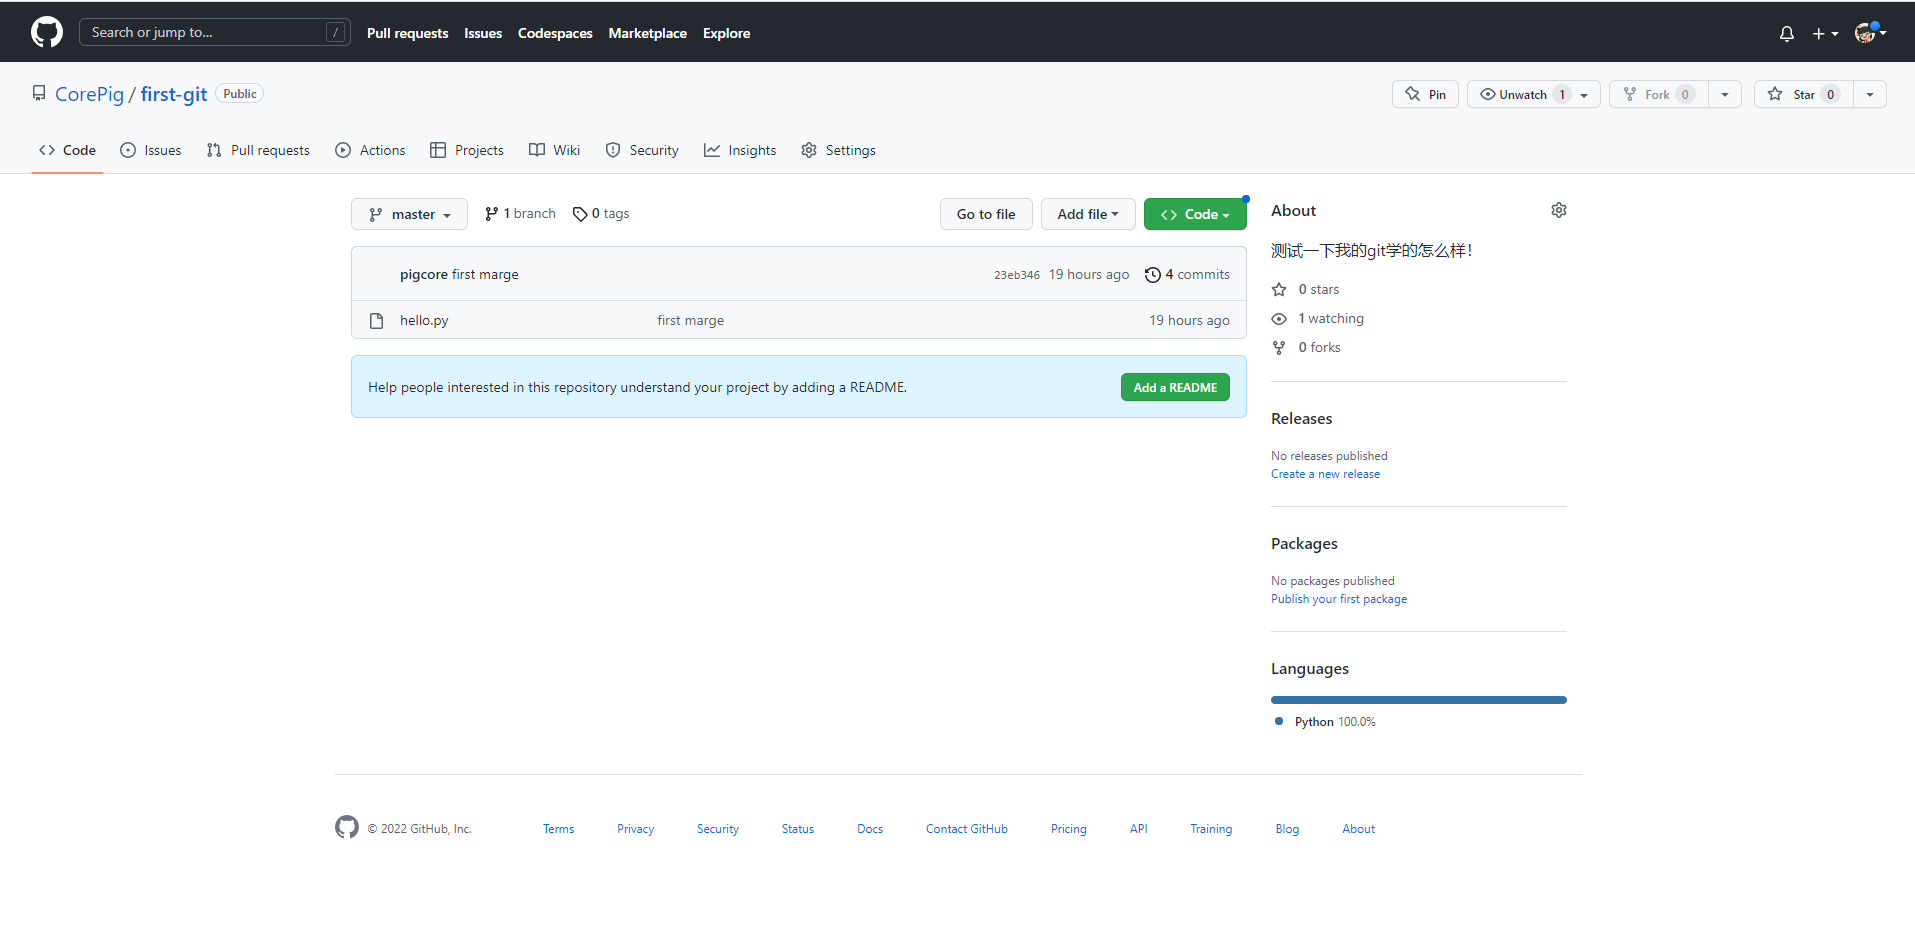Open commit hash 23eb346
Image resolution: width=1915 pixels, height=938 pixels.
tap(1017, 275)
